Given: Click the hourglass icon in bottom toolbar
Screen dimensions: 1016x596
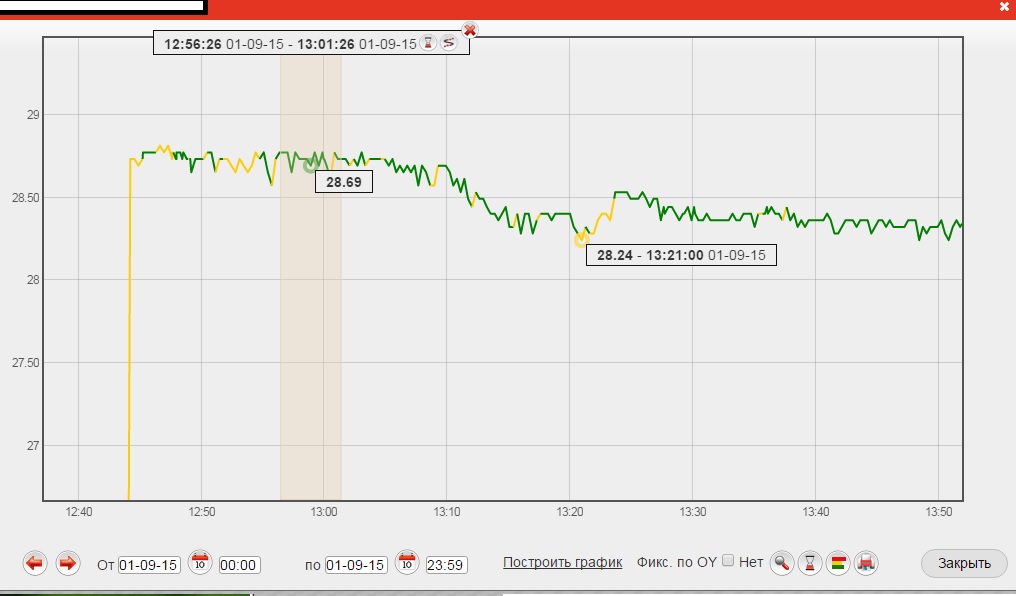Looking at the screenshot, I should coord(811,563).
